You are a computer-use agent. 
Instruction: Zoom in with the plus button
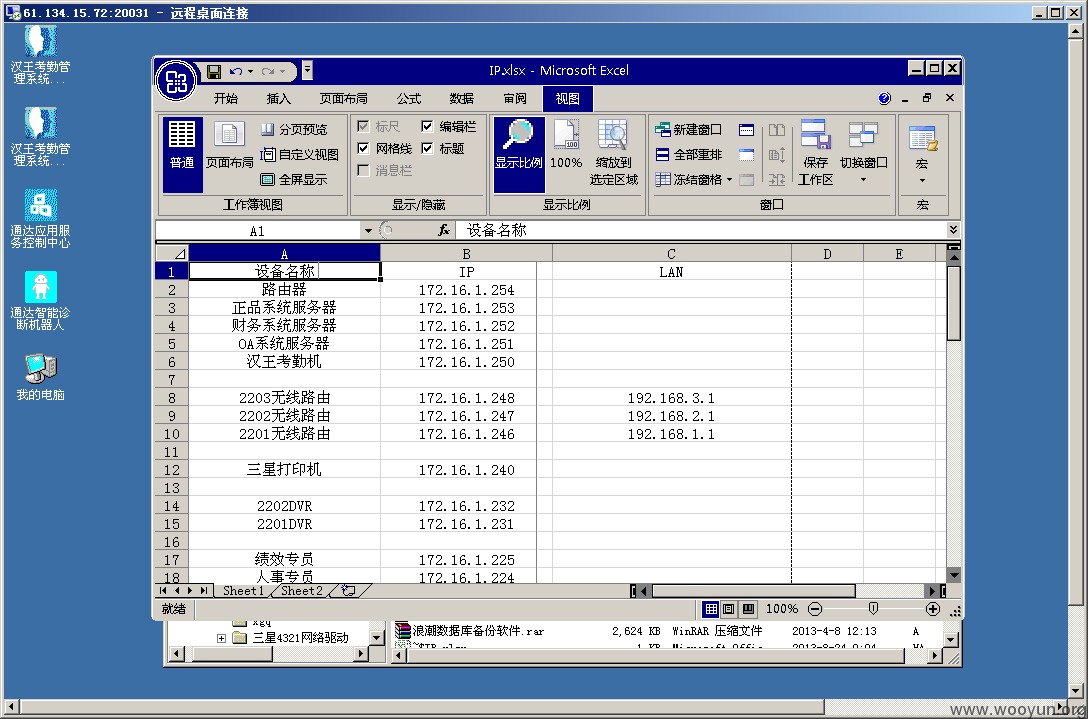coord(933,609)
